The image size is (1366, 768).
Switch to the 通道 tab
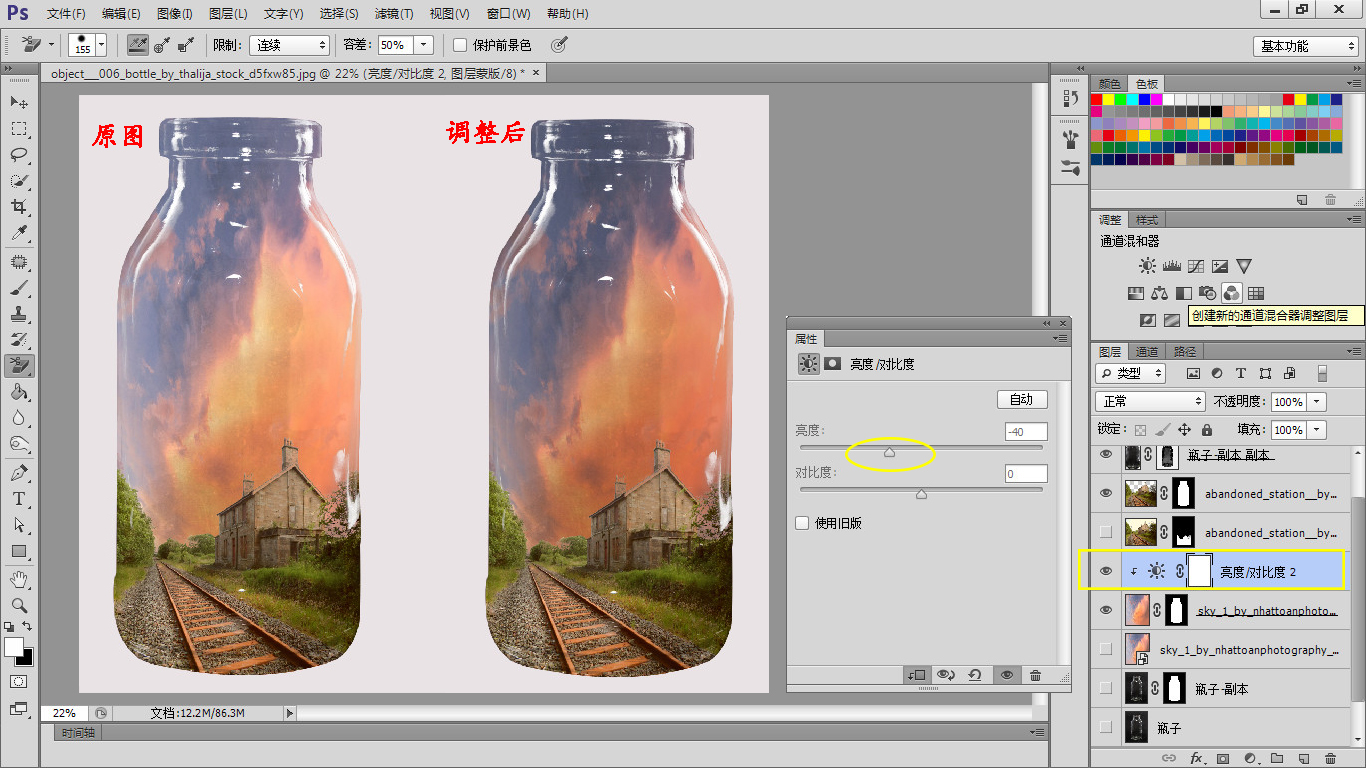[1146, 352]
